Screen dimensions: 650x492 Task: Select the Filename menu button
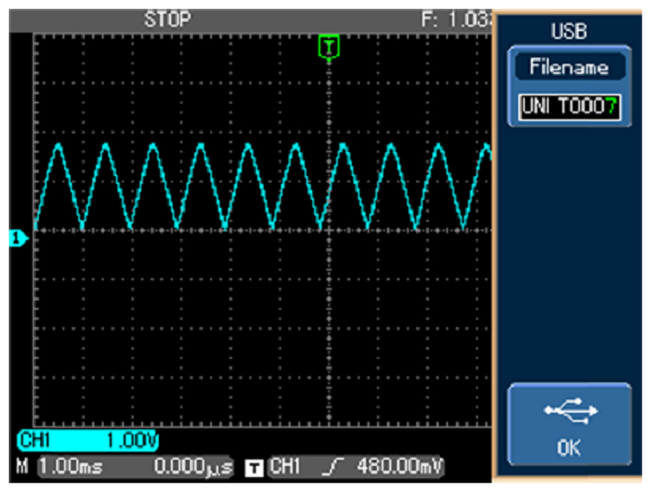tap(570, 68)
